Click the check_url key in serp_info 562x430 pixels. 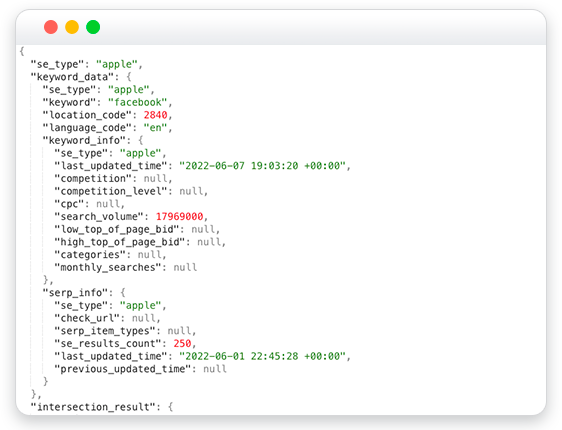click(87, 318)
